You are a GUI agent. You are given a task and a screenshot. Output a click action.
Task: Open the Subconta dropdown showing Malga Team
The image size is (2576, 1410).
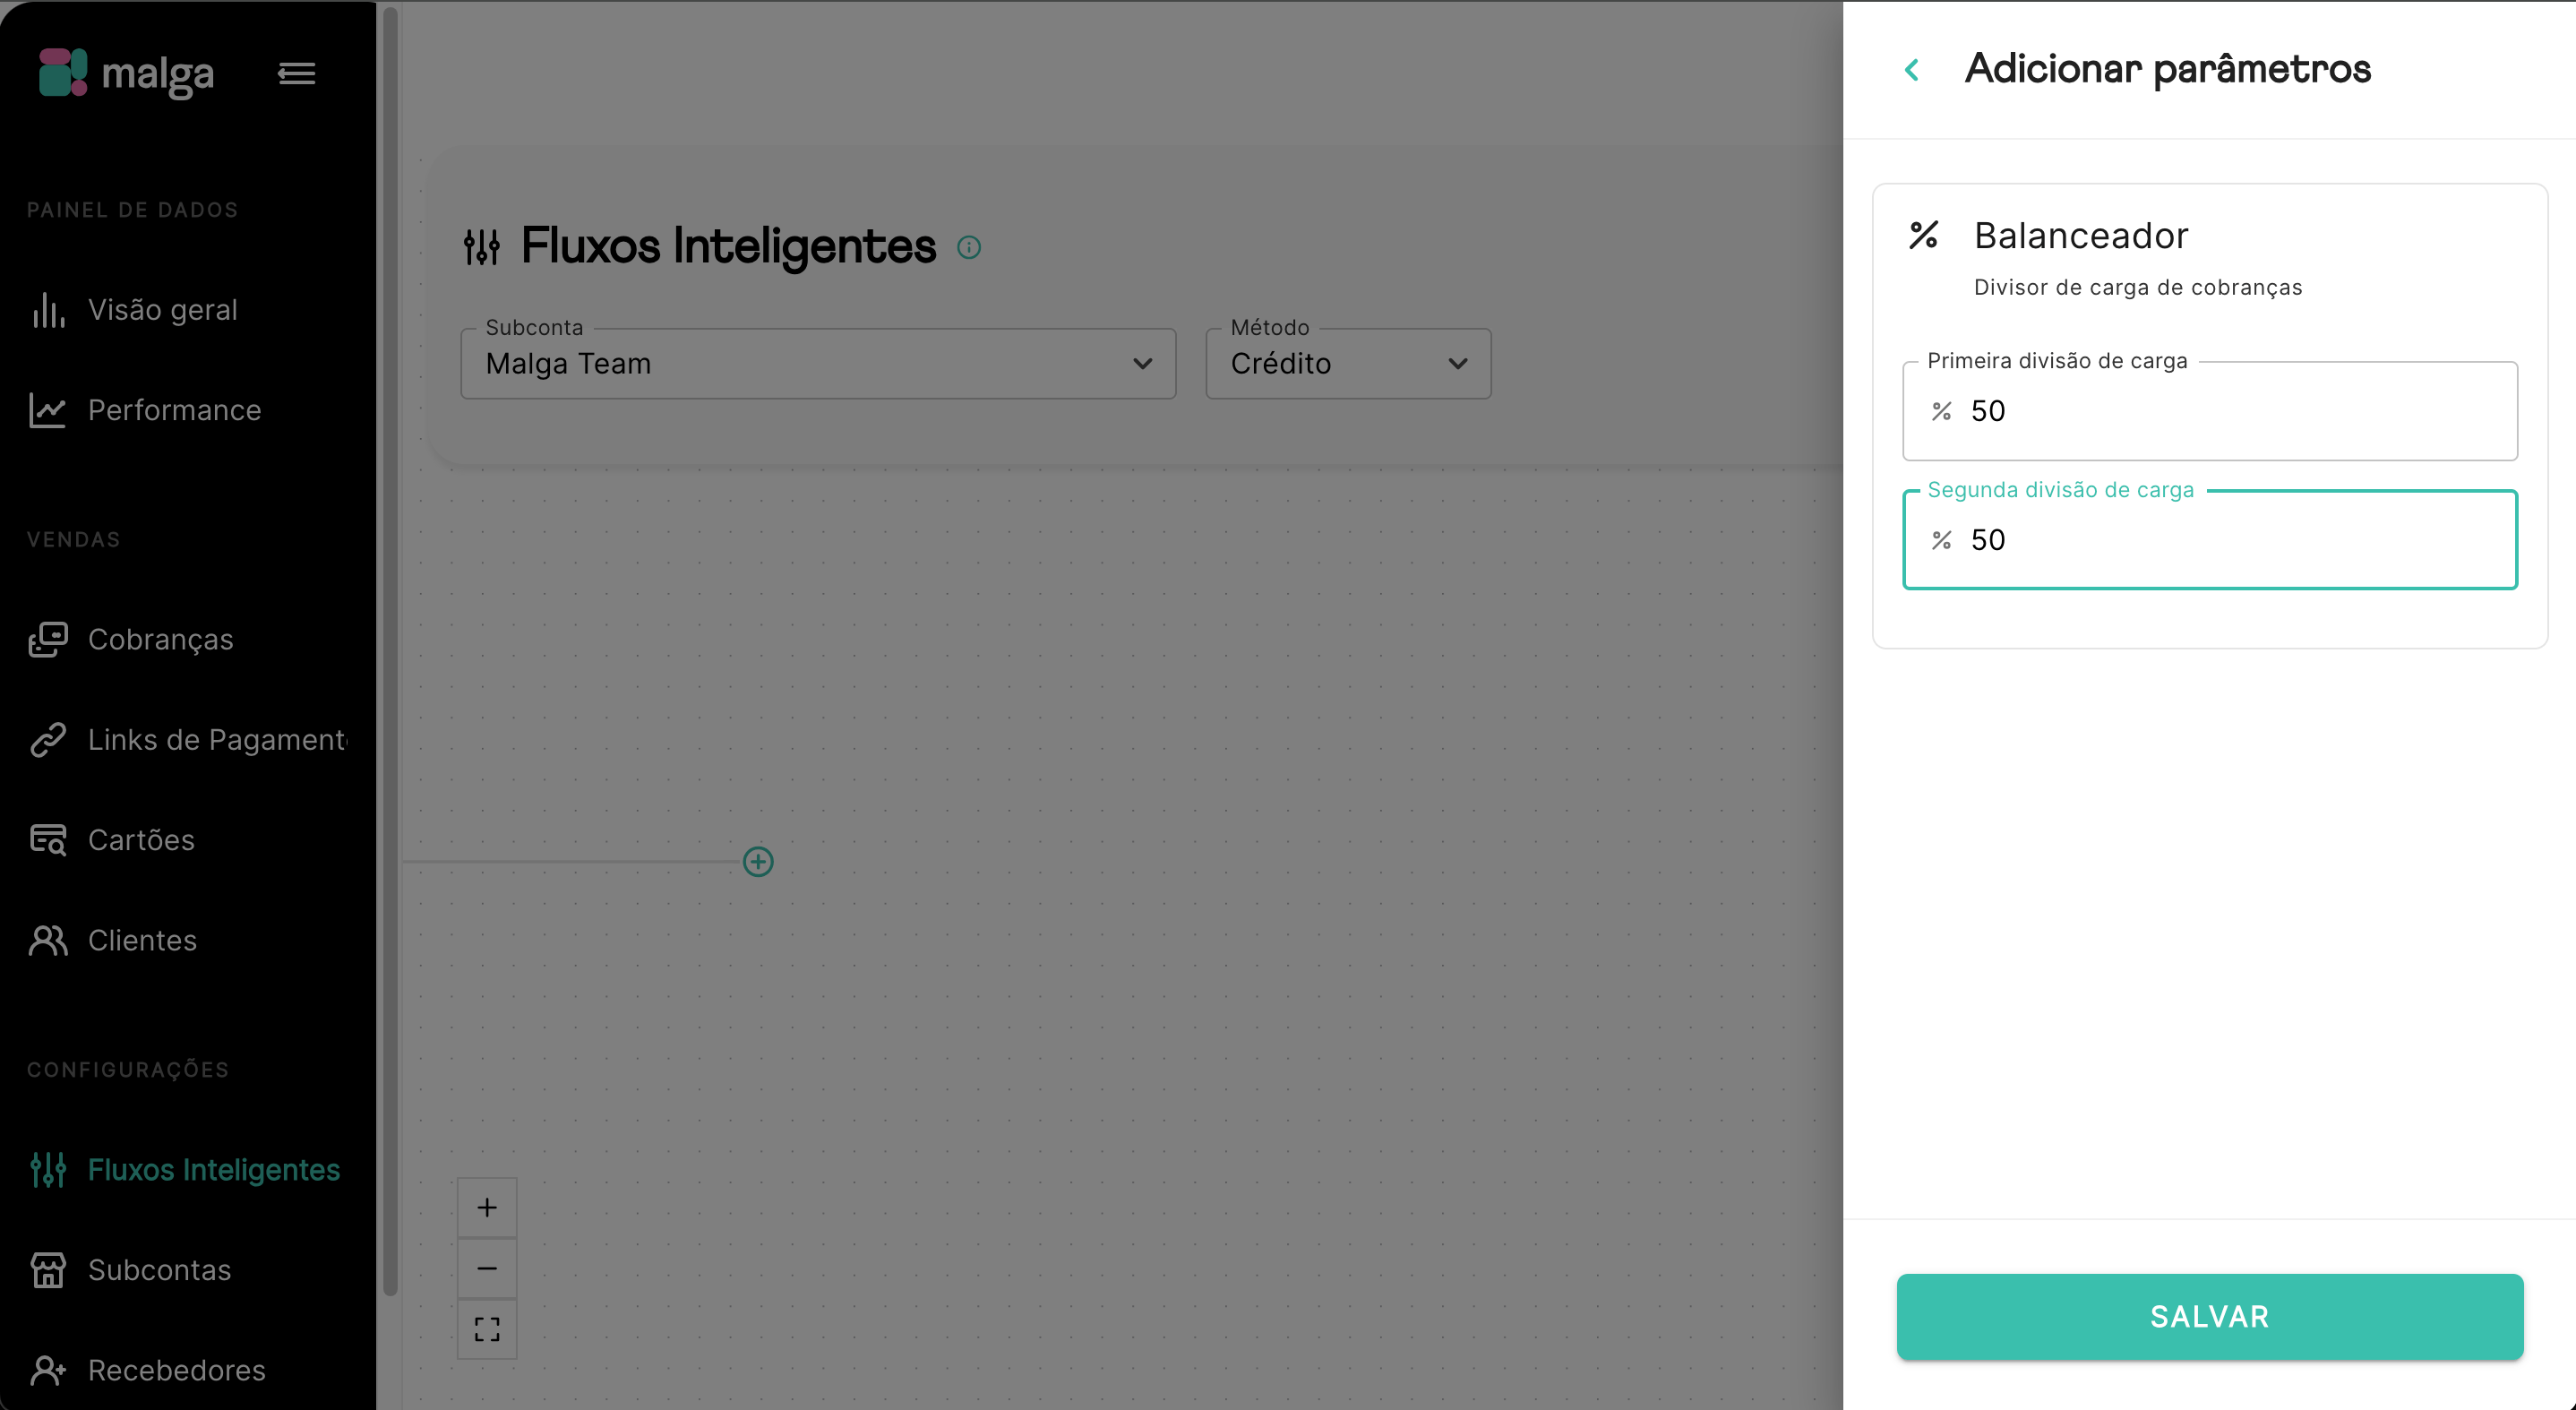tap(818, 363)
